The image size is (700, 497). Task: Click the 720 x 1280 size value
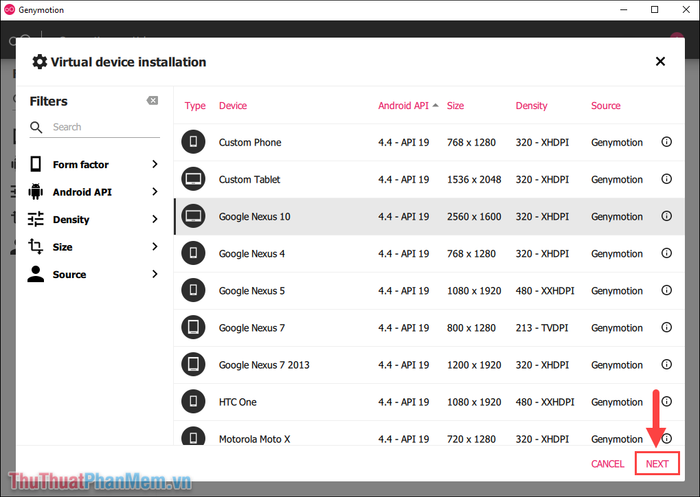point(471,439)
